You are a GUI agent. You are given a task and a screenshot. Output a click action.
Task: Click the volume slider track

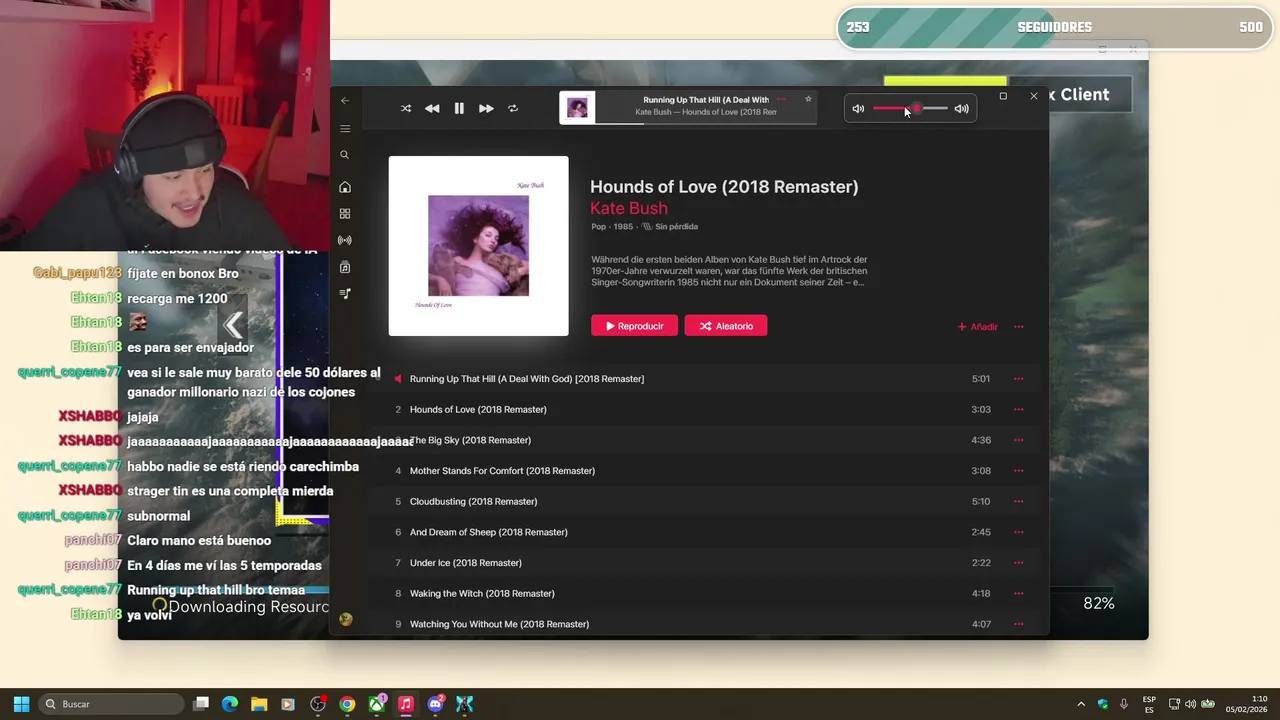(910, 108)
